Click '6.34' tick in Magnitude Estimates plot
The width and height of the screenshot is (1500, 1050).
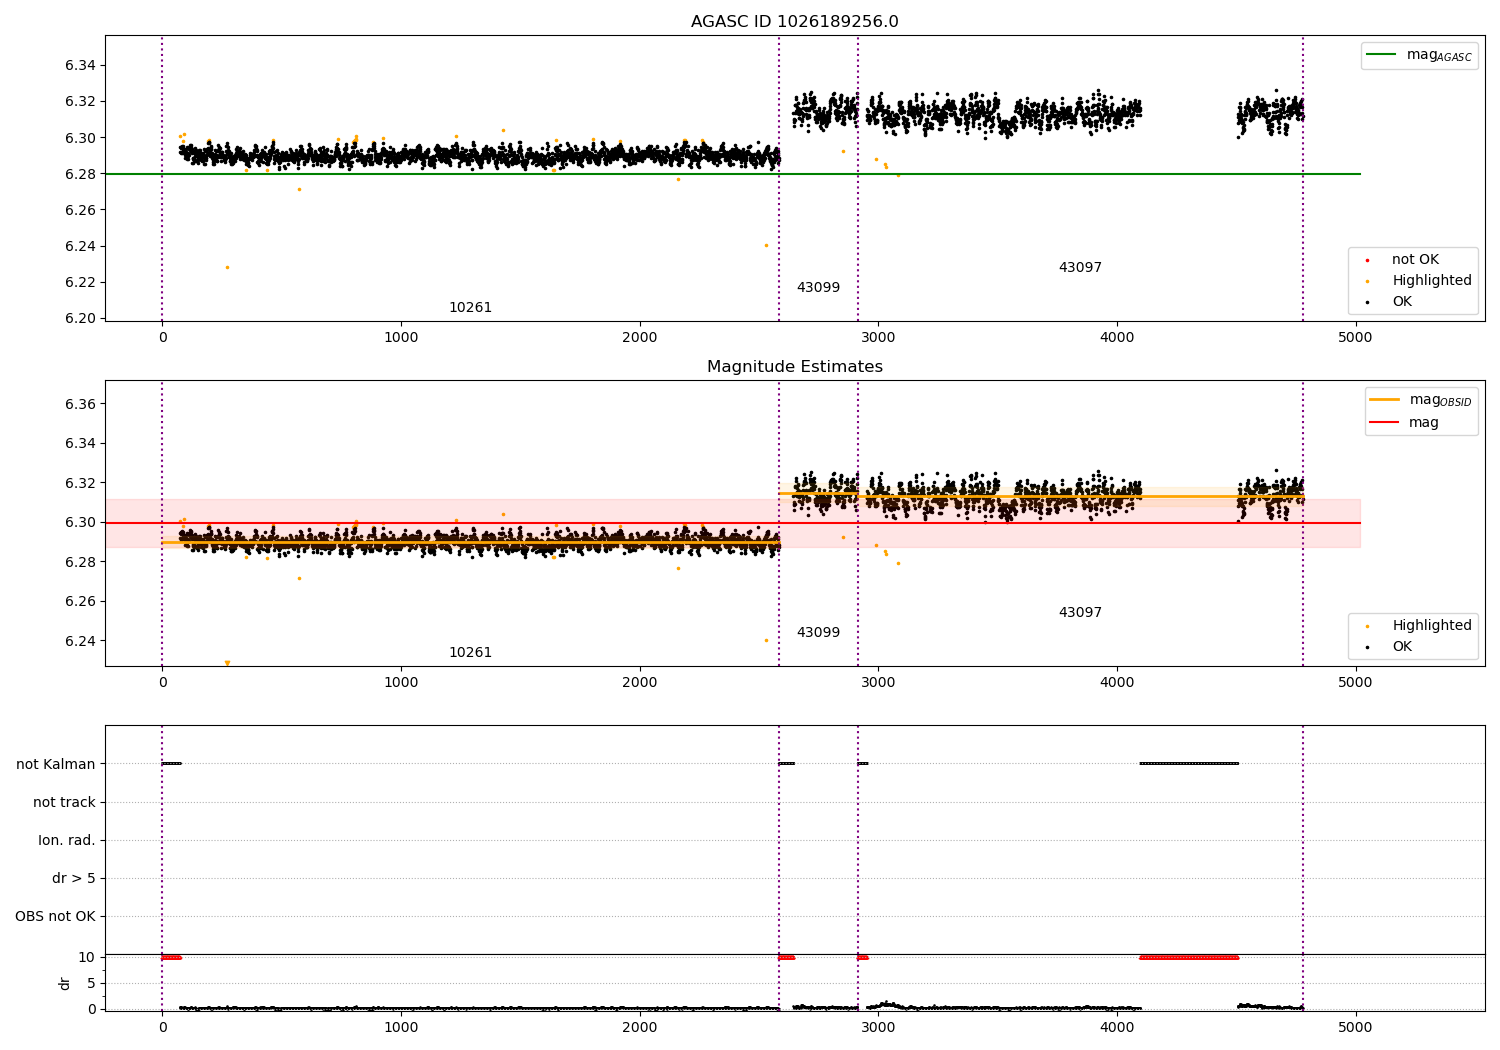click(x=80, y=443)
